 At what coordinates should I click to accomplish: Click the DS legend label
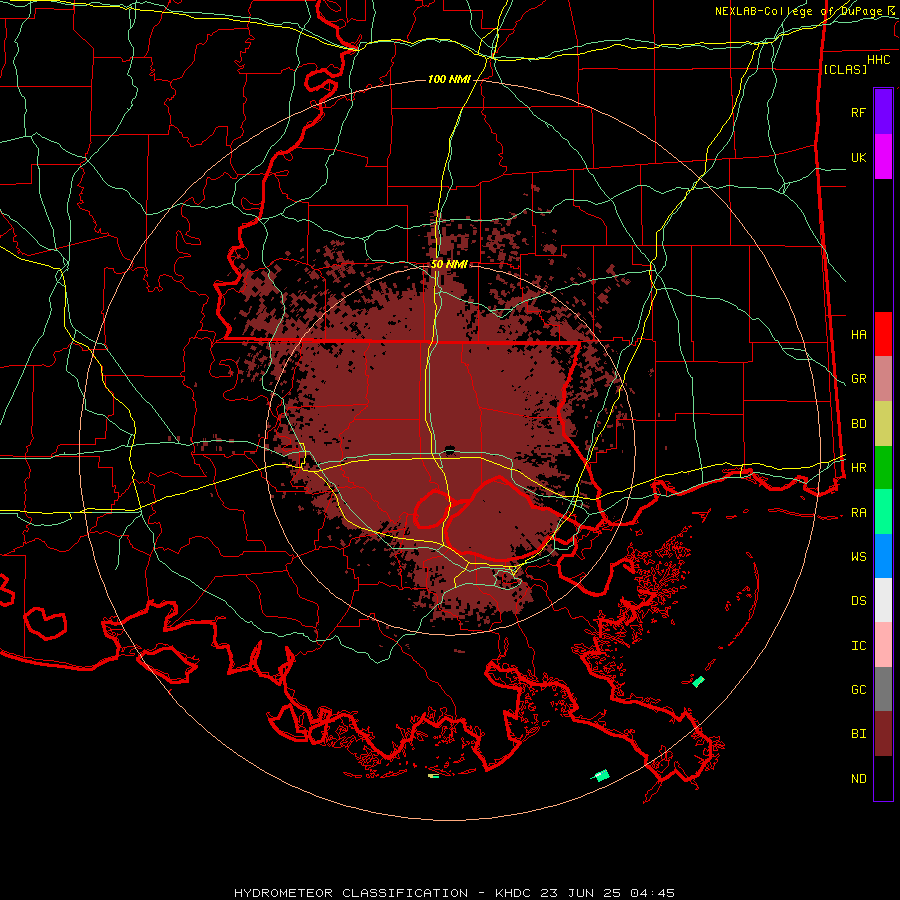858,601
